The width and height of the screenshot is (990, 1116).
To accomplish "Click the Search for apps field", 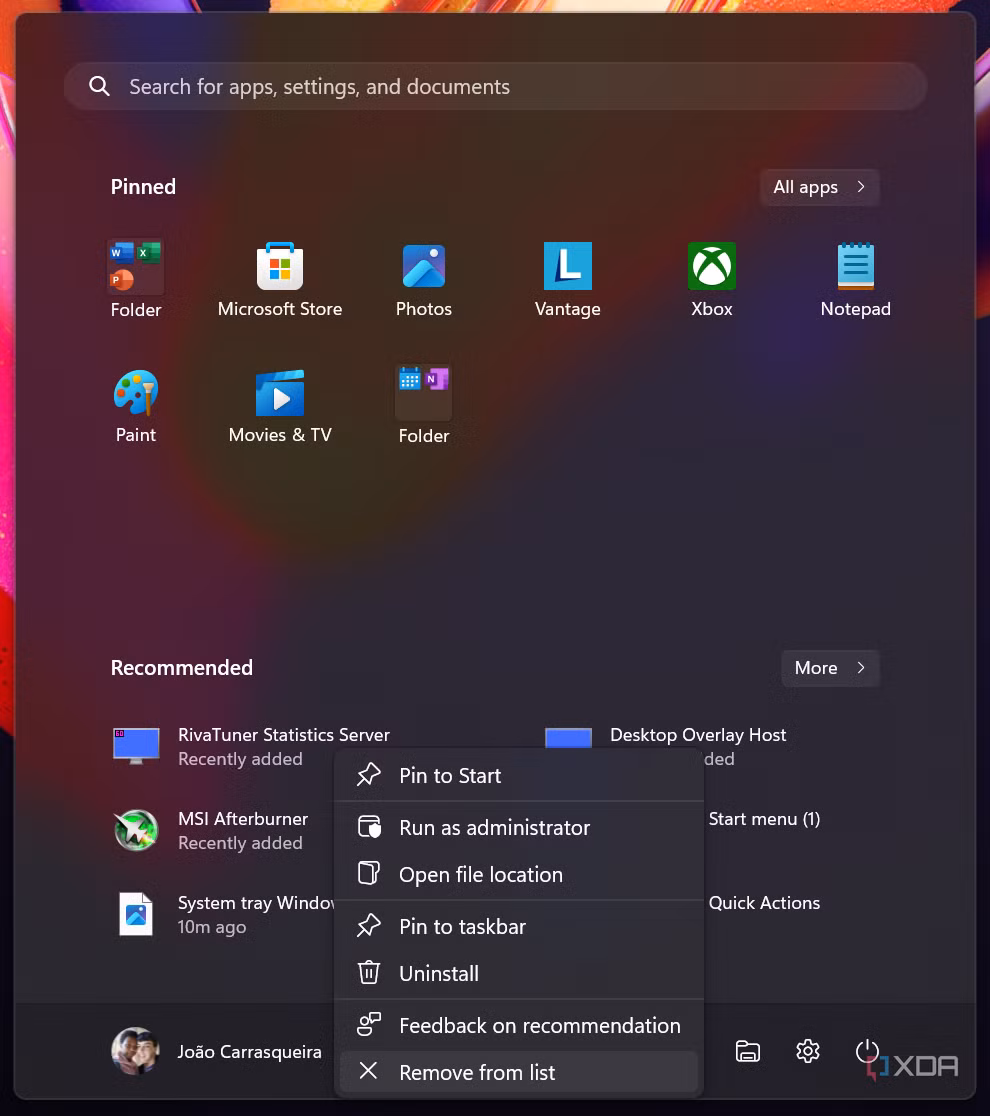I will tap(495, 86).
